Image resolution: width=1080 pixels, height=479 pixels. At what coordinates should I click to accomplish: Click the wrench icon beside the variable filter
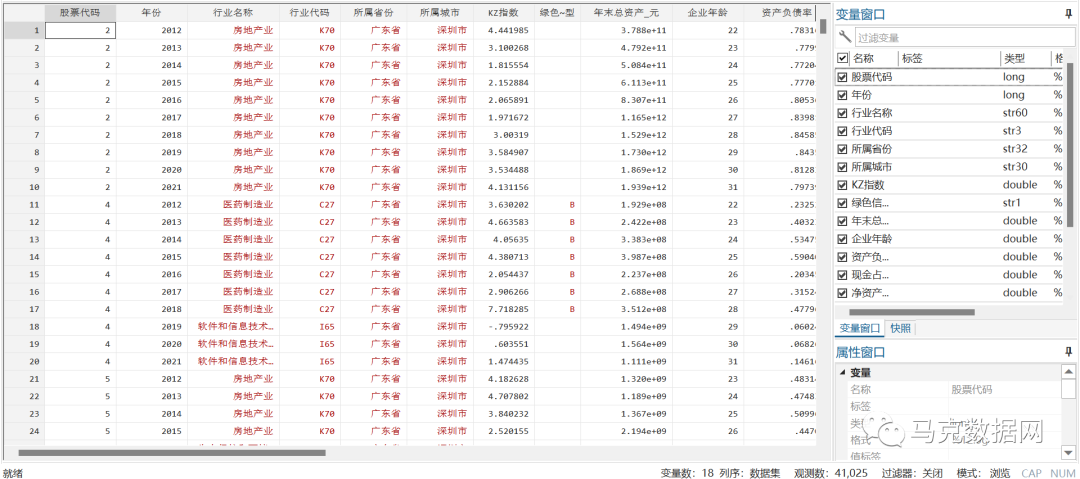click(844, 37)
